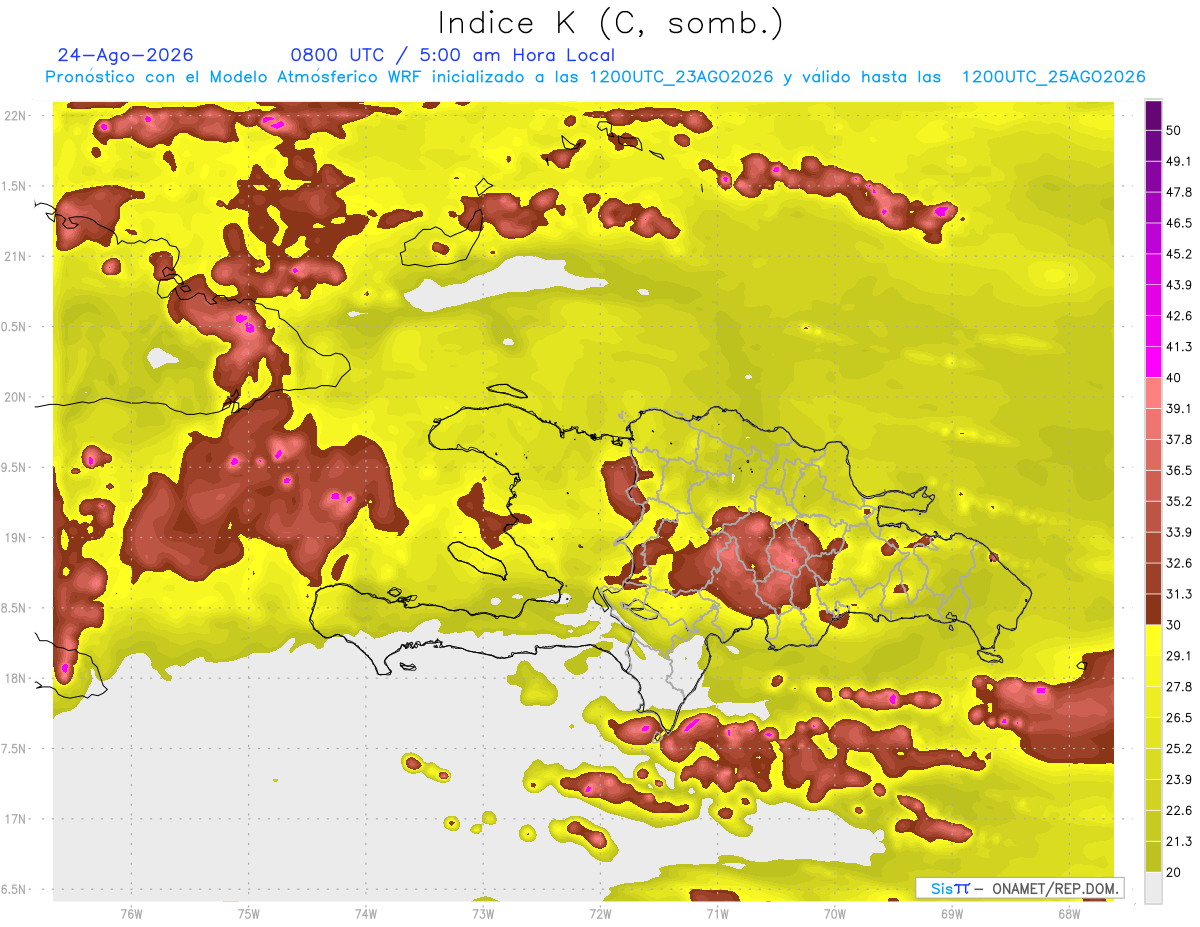Screen dimensions: 1200x927
Task: Click the 22N latitude axis label
Action: [x=15, y=115]
